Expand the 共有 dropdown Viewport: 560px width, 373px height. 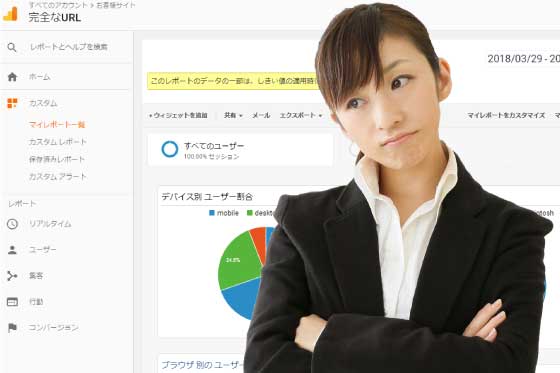(x=233, y=115)
